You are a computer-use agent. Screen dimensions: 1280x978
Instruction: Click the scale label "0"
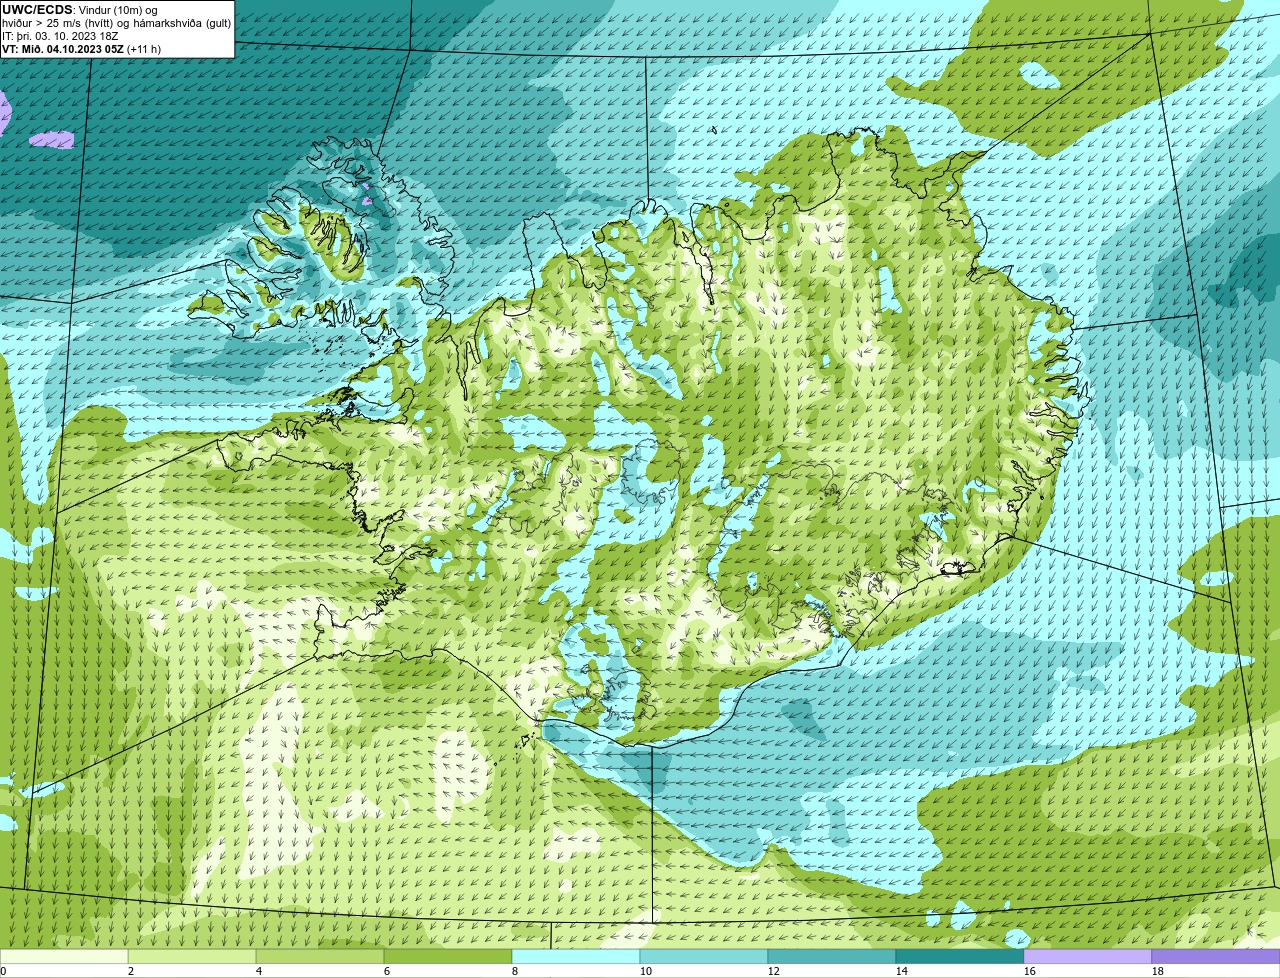coord(3,971)
